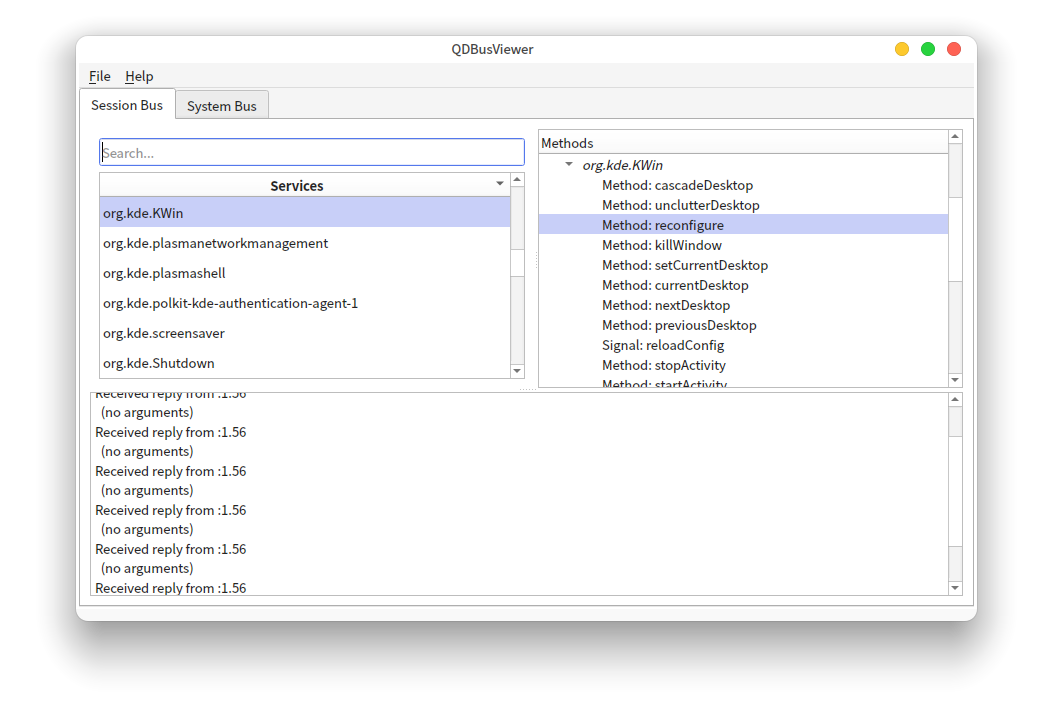Maximize the QDBusViewer window (green button)
The width and height of the screenshot is (1053, 707).
point(927,49)
